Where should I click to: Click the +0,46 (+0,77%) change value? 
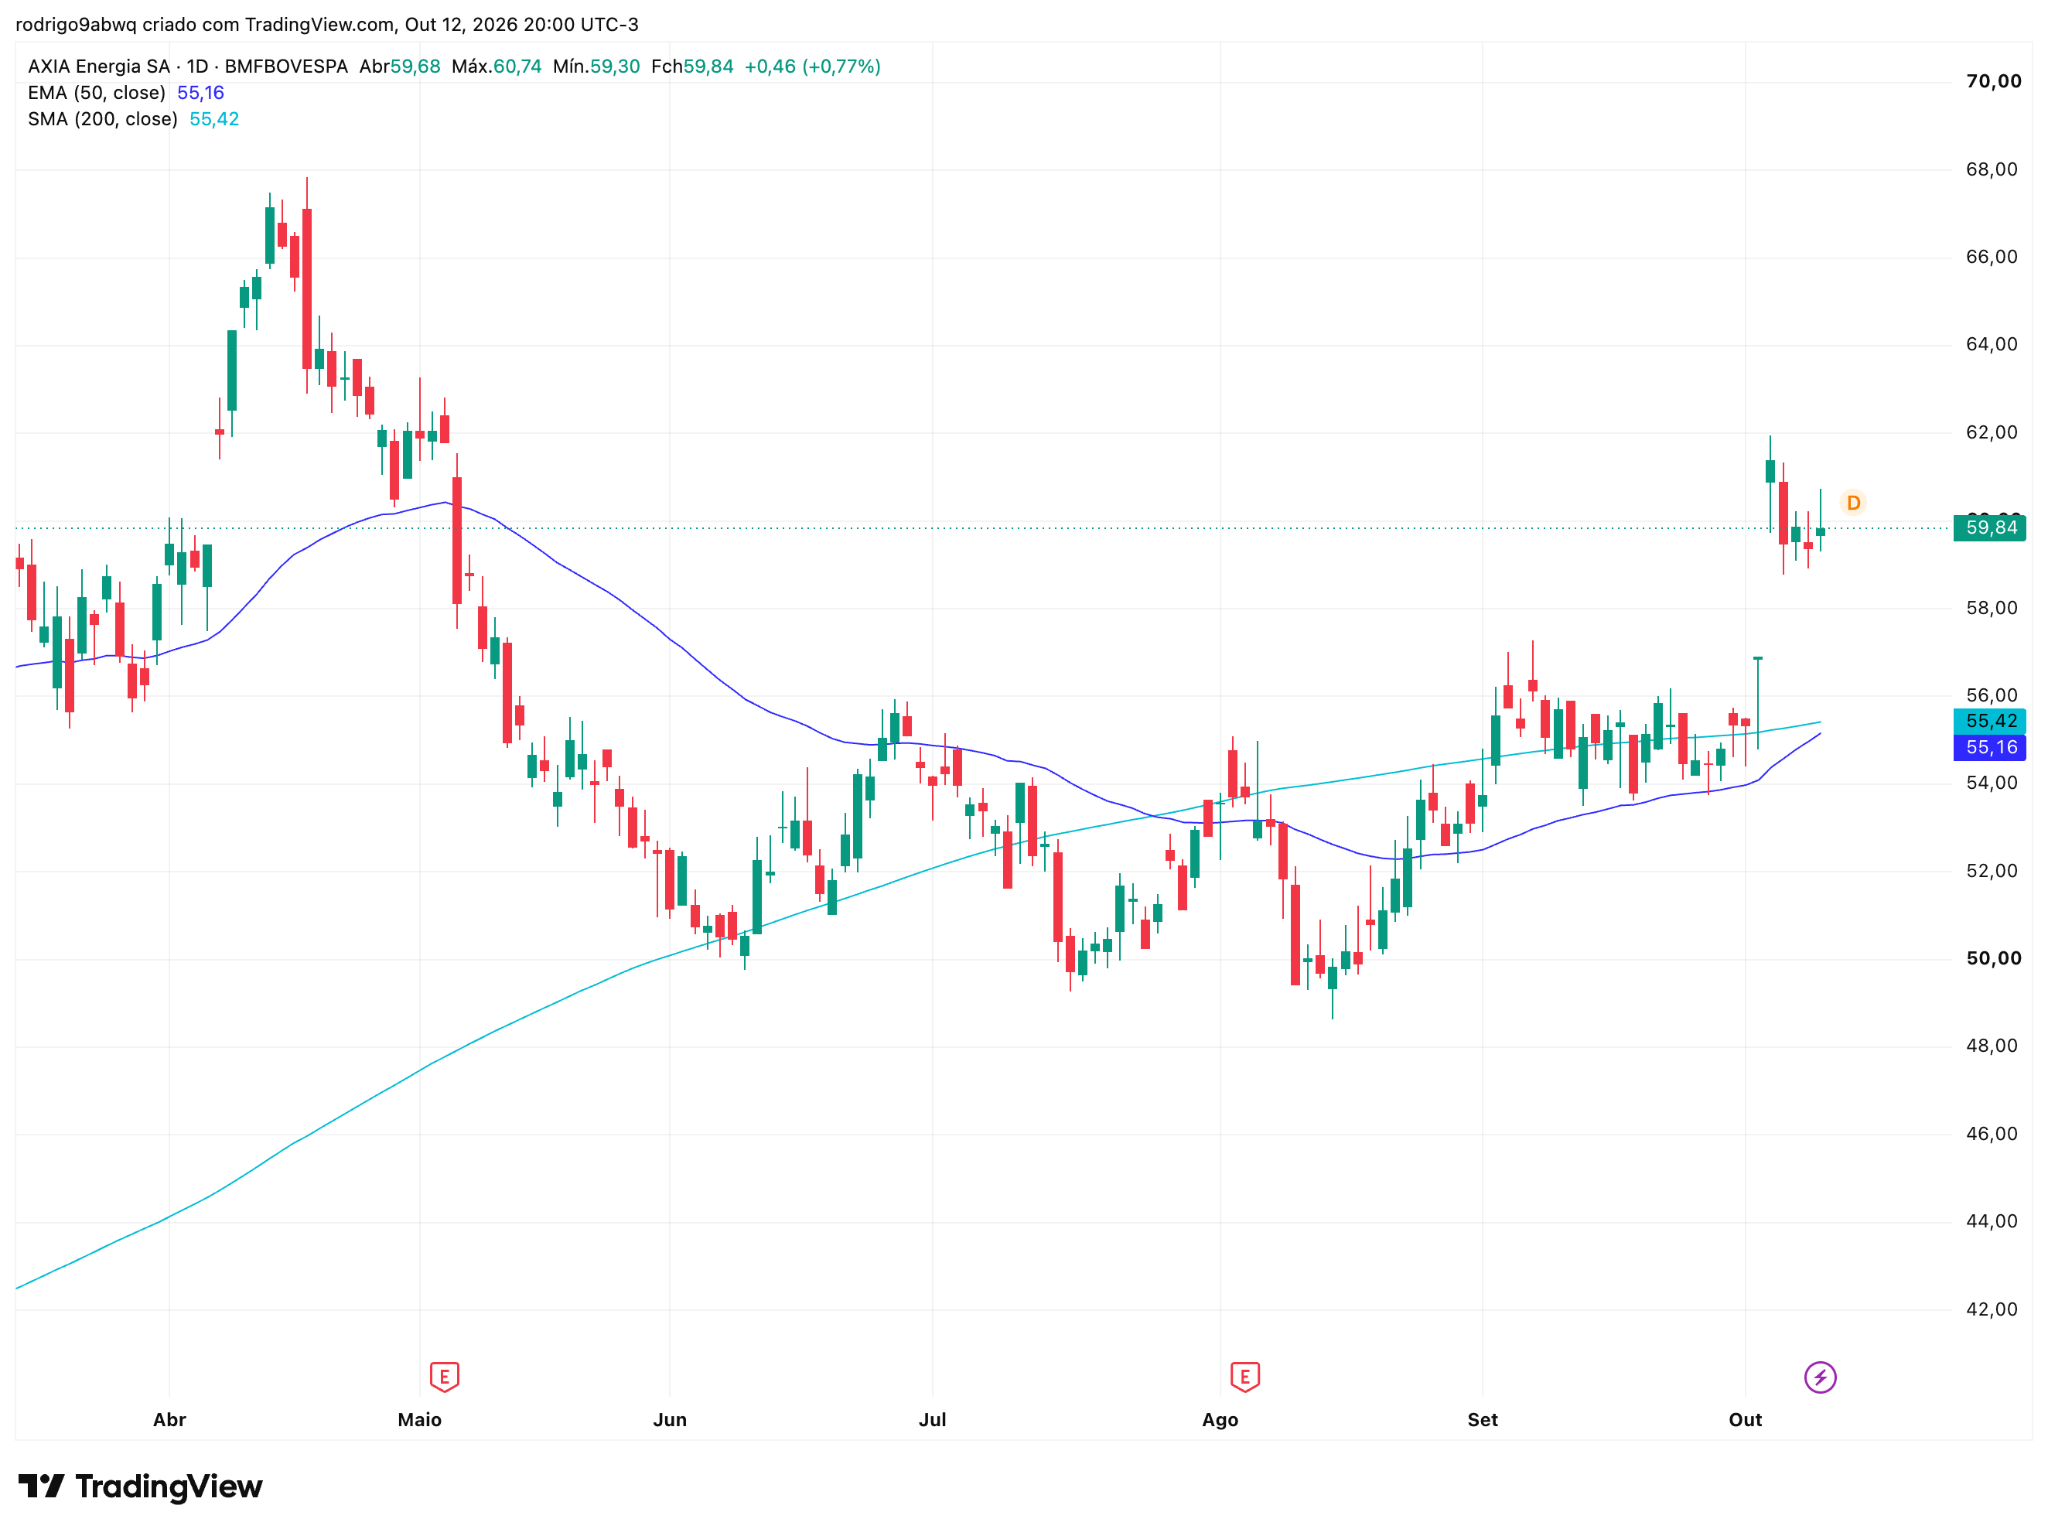(x=813, y=67)
